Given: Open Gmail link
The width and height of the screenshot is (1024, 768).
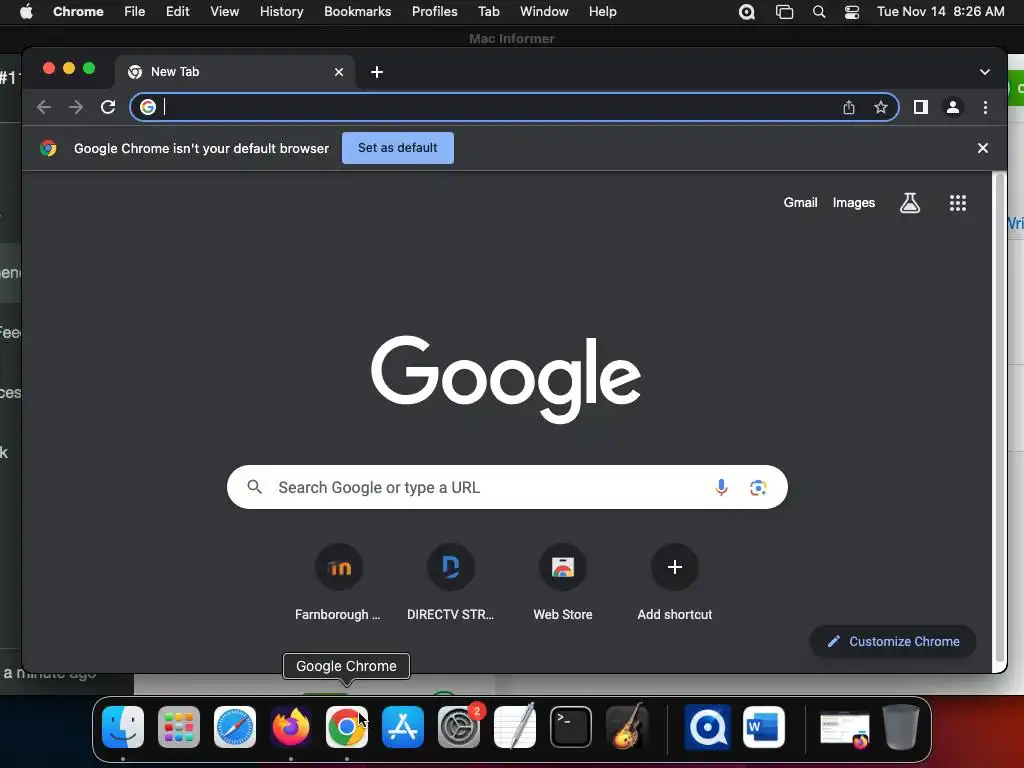Looking at the screenshot, I should click(800, 202).
